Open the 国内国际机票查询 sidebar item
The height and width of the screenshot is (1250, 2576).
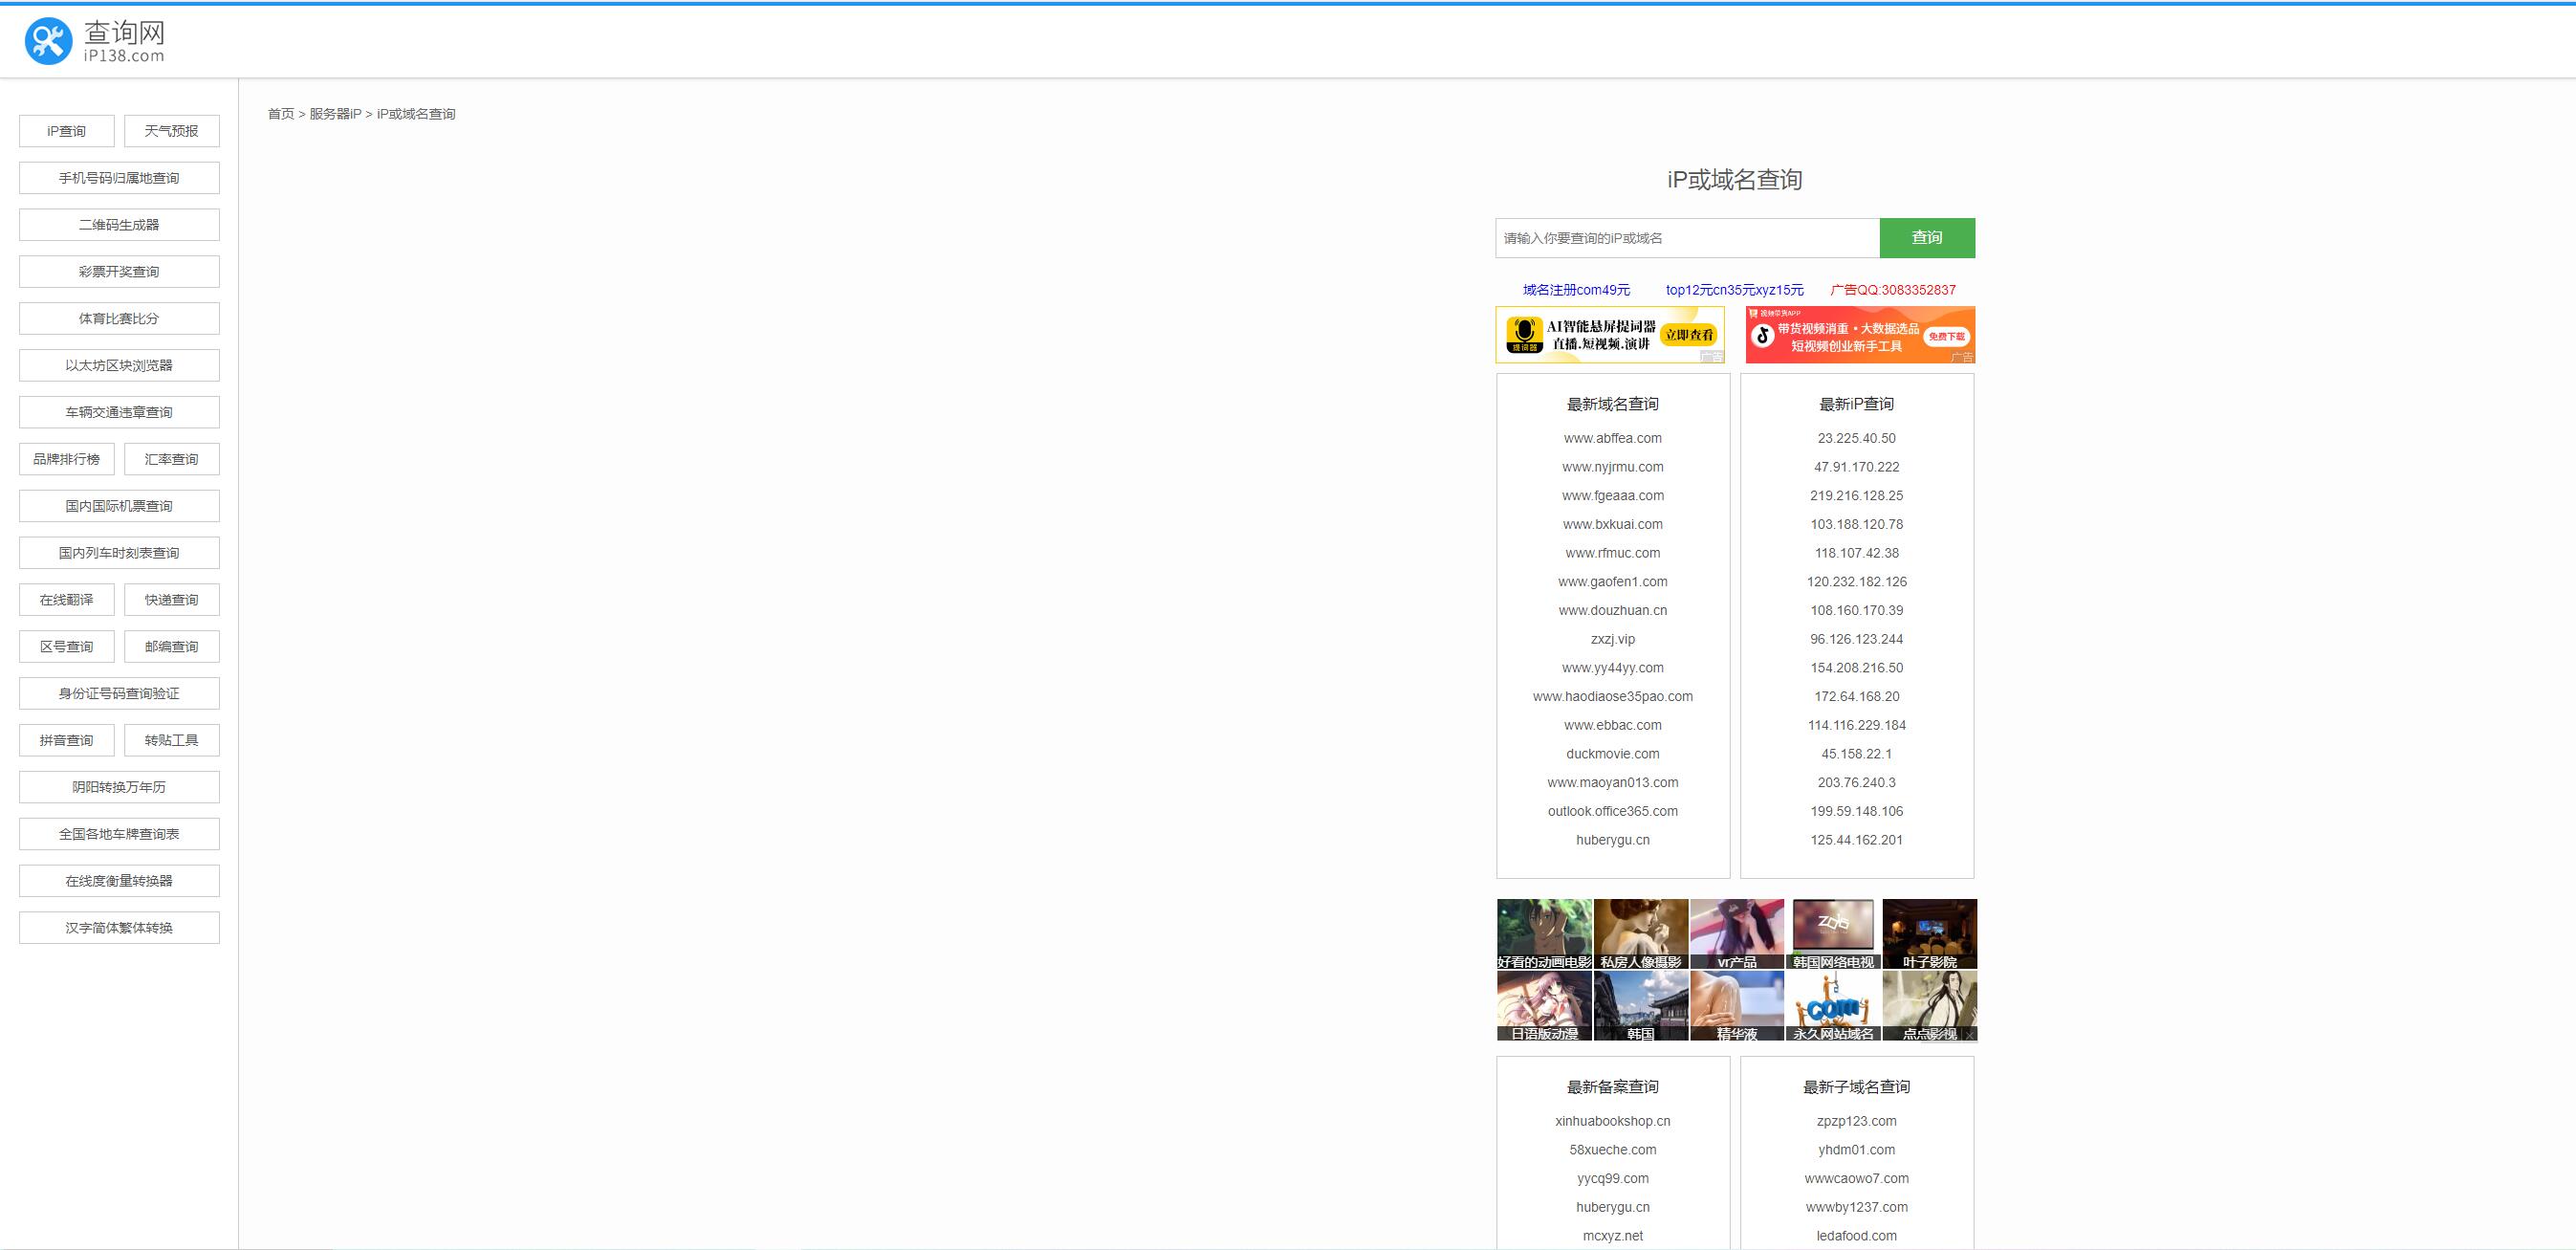[x=119, y=506]
